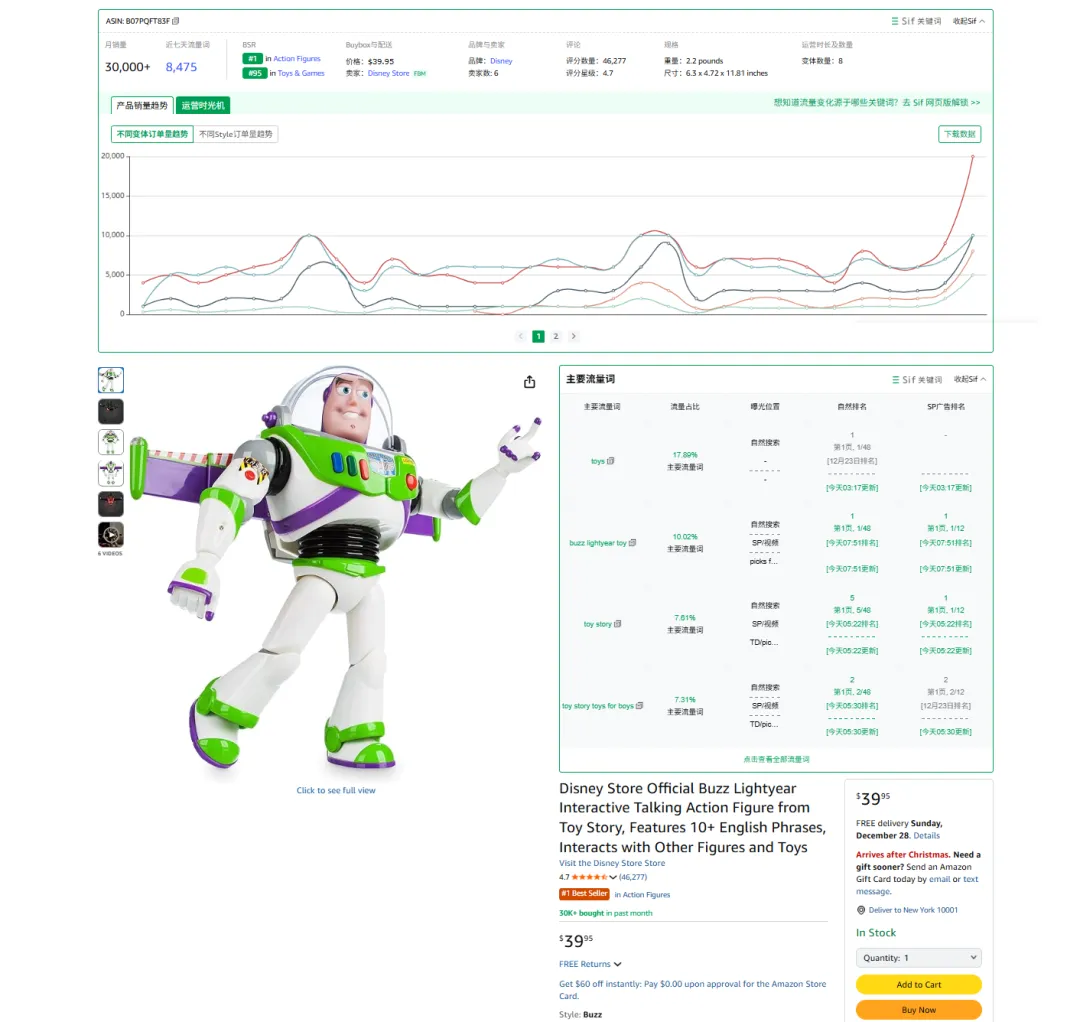The image size is (1080, 1022).
Task: Click the share icon above the product image
Action: pos(529,382)
